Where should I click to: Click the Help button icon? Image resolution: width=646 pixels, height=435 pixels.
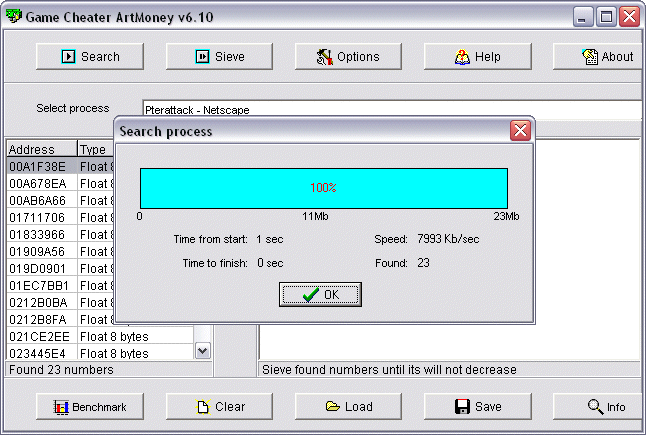(462, 57)
